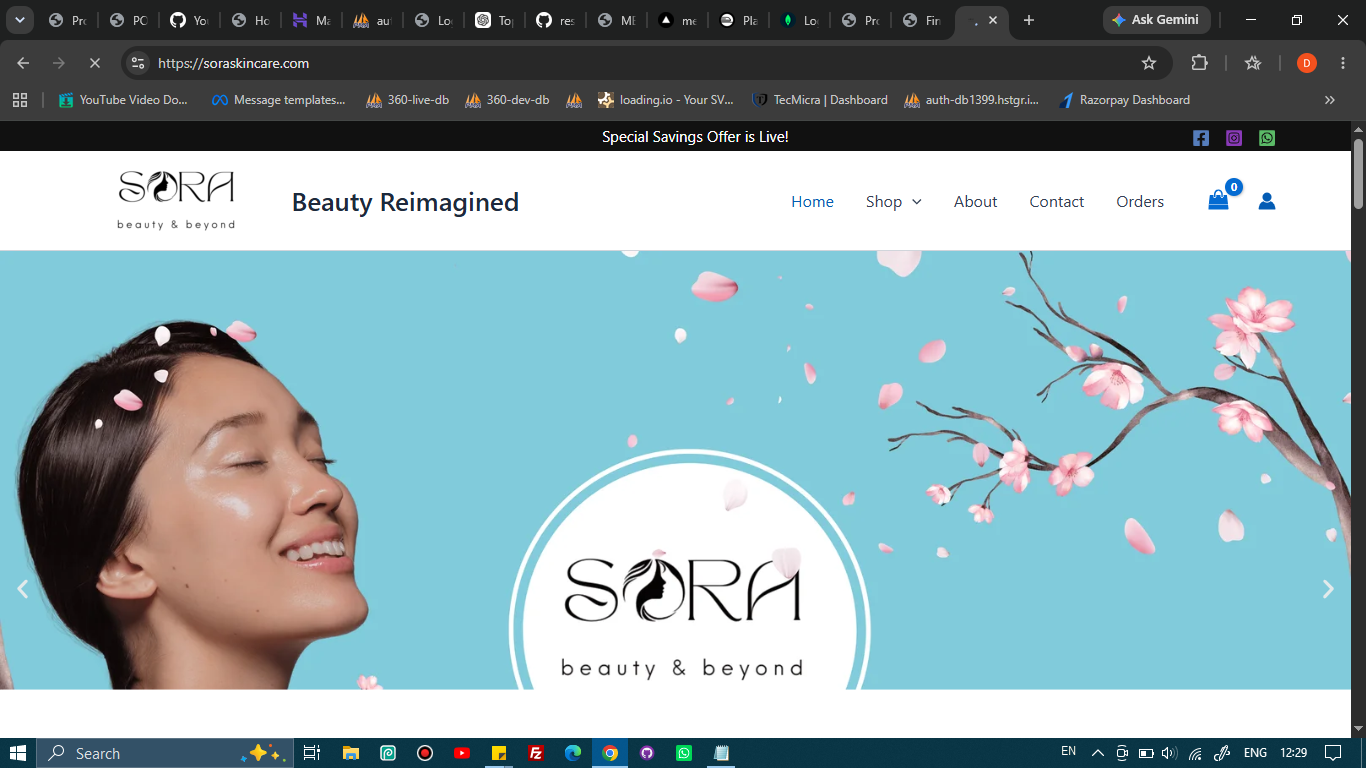Show the previous slide arrow
This screenshot has height=768, width=1366.
pos(23,589)
